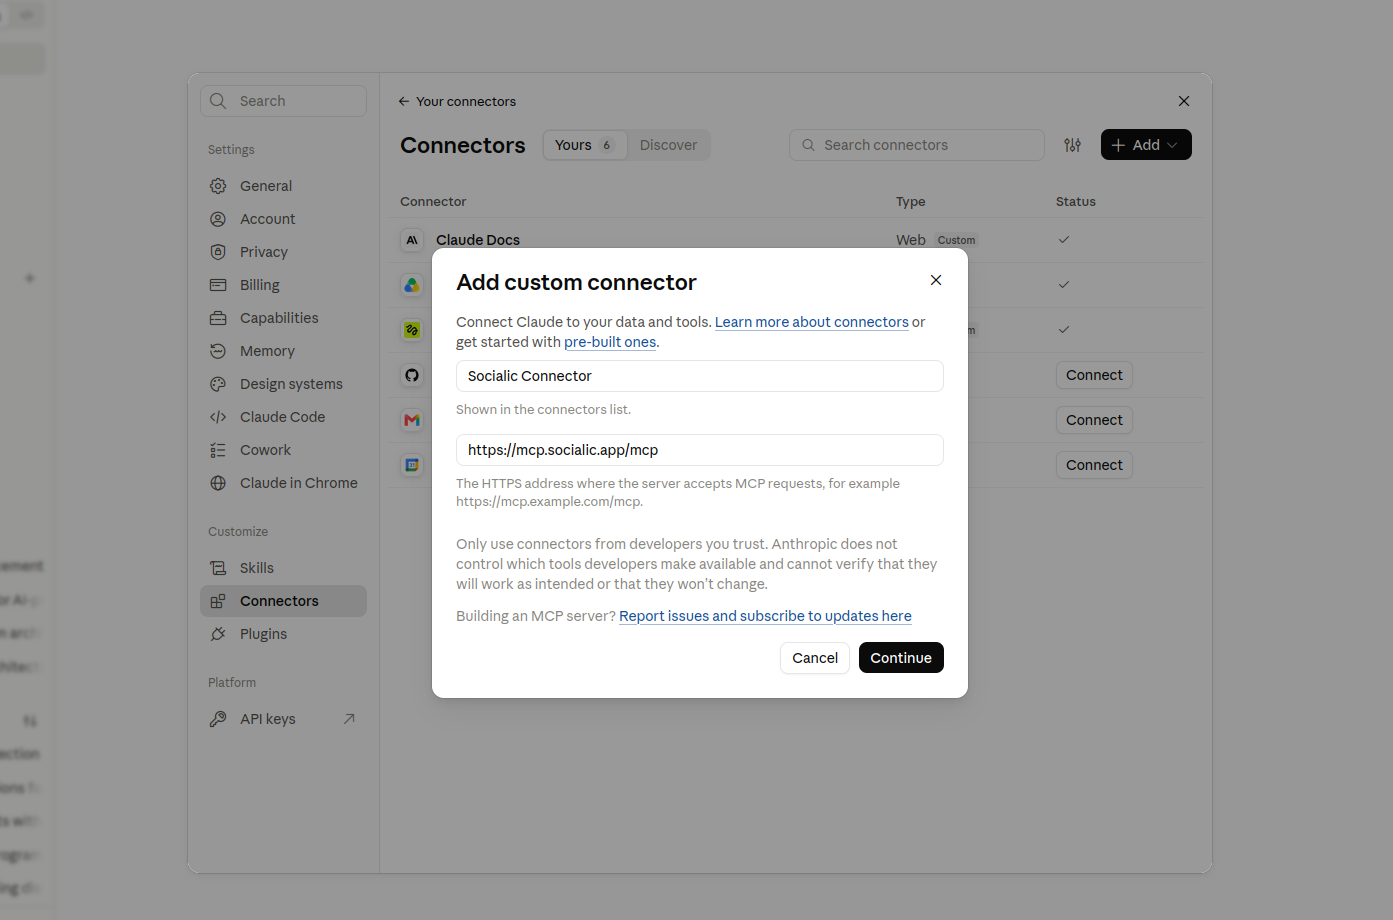Open Design systems palette icon

pyautogui.click(x=218, y=384)
